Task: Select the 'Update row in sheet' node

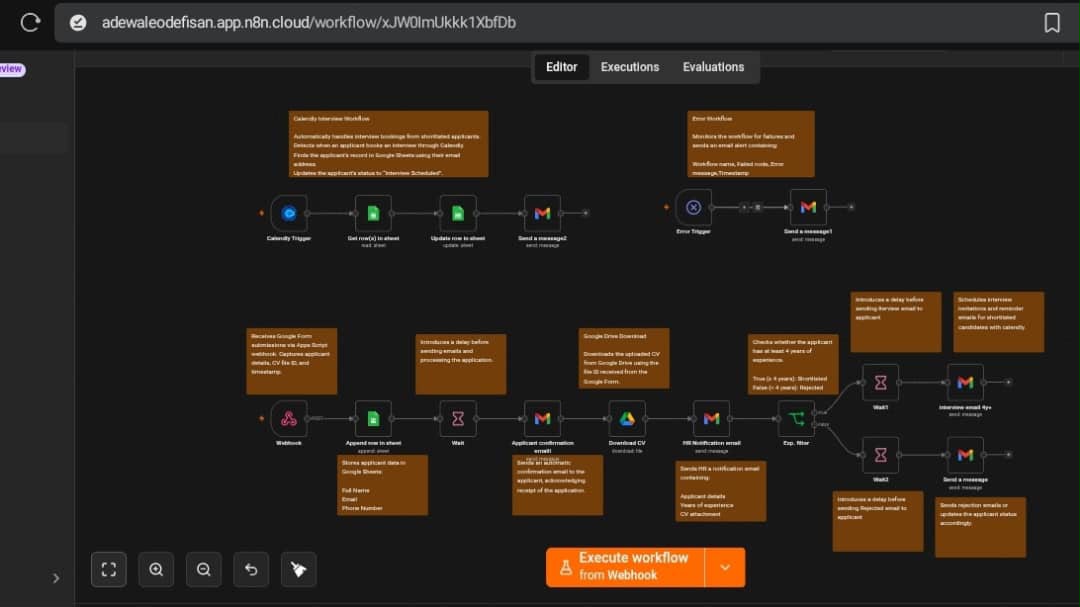Action: coord(458,214)
